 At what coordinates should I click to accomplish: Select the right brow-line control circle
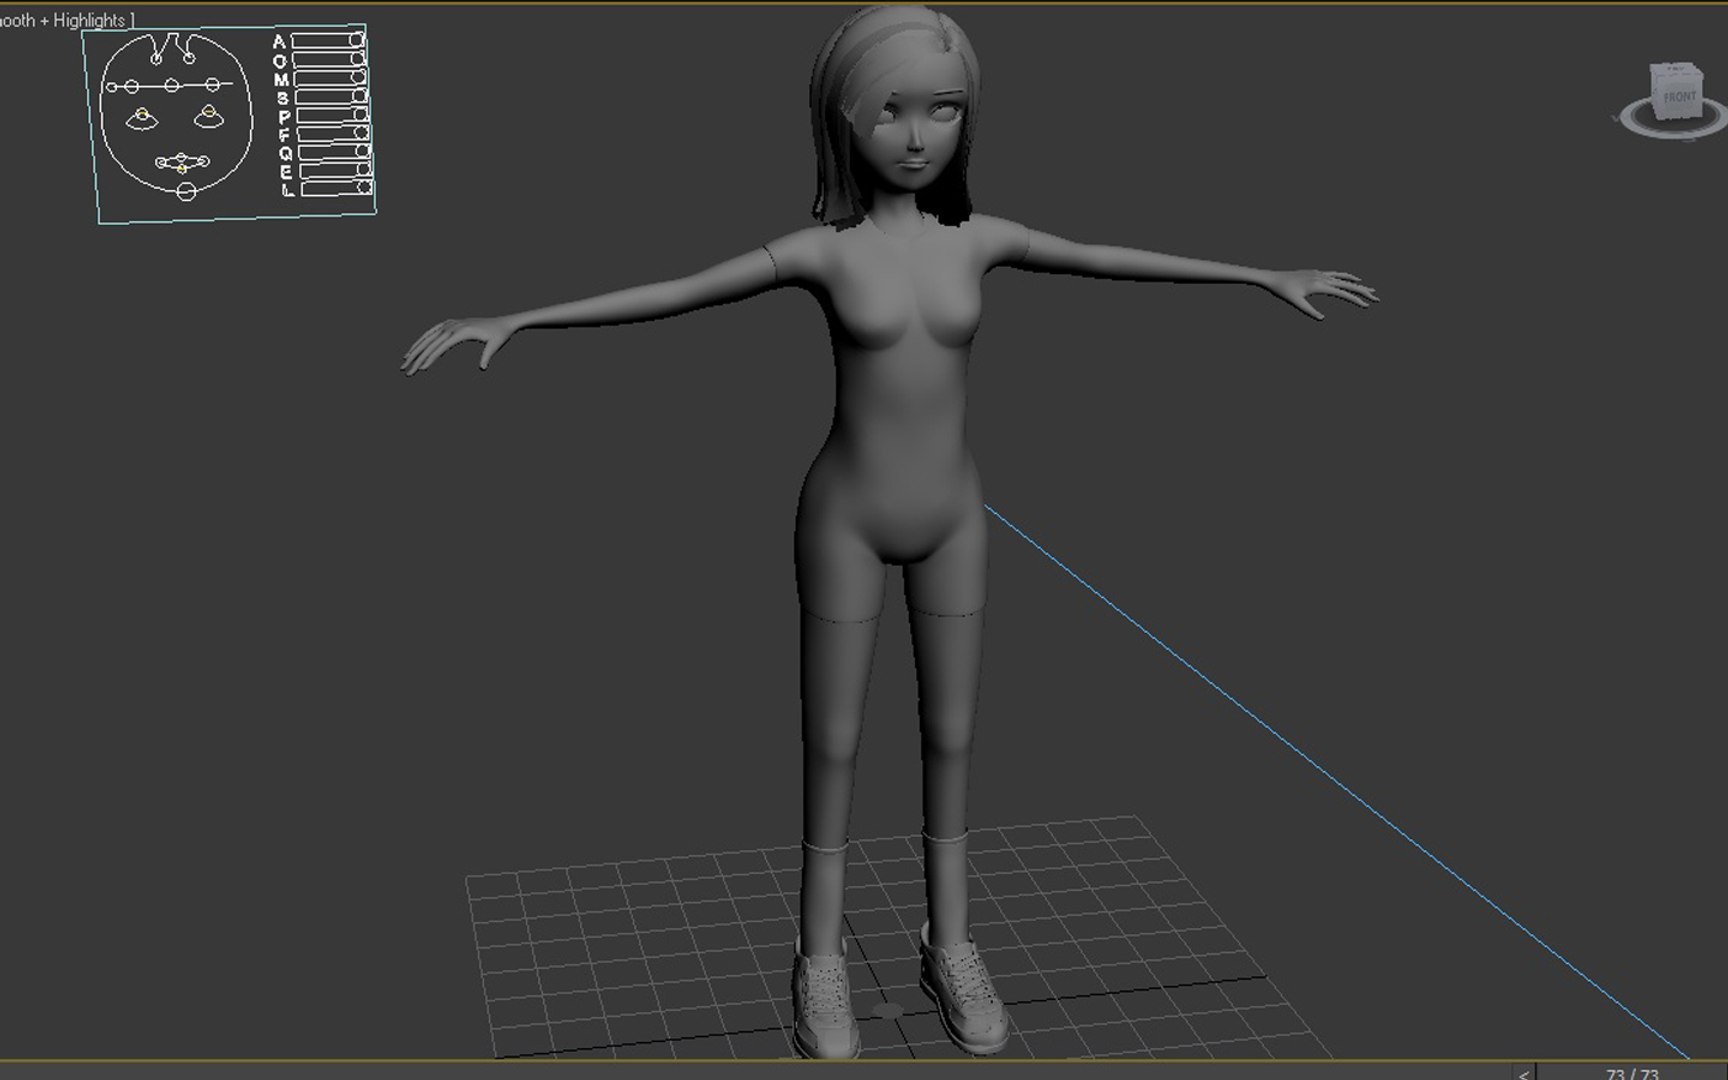(213, 85)
